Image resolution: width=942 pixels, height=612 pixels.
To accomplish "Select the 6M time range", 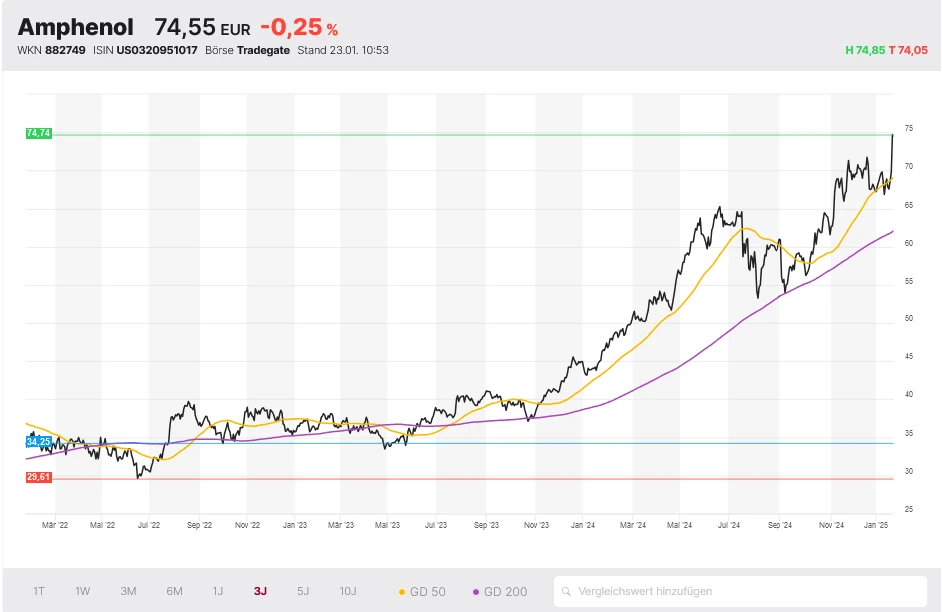I will [174, 591].
